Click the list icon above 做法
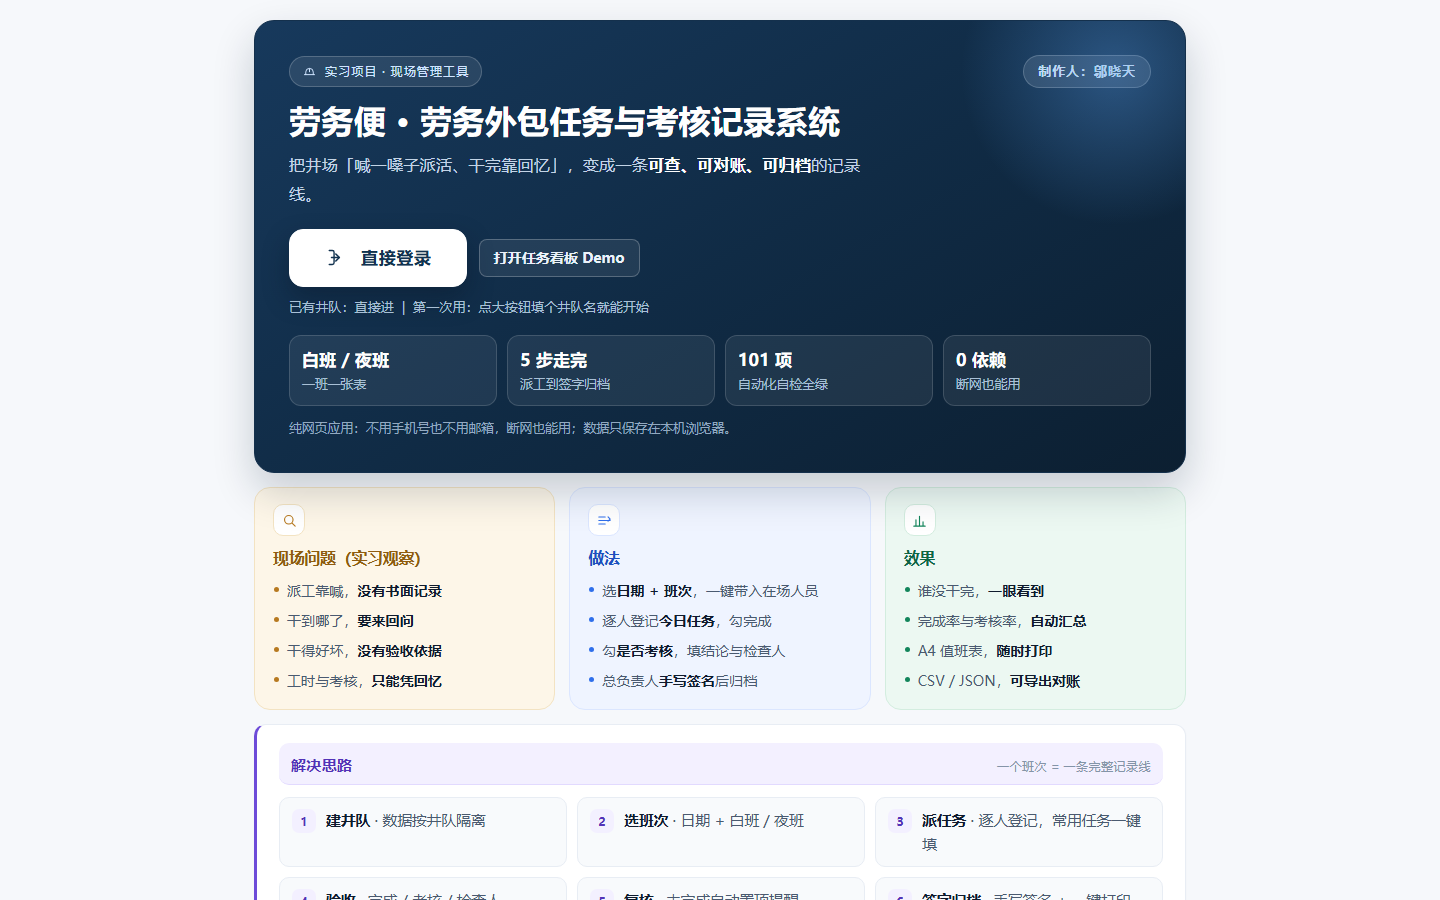This screenshot has height=900, width=1440. pyautogui.click(x=604, y=520)
